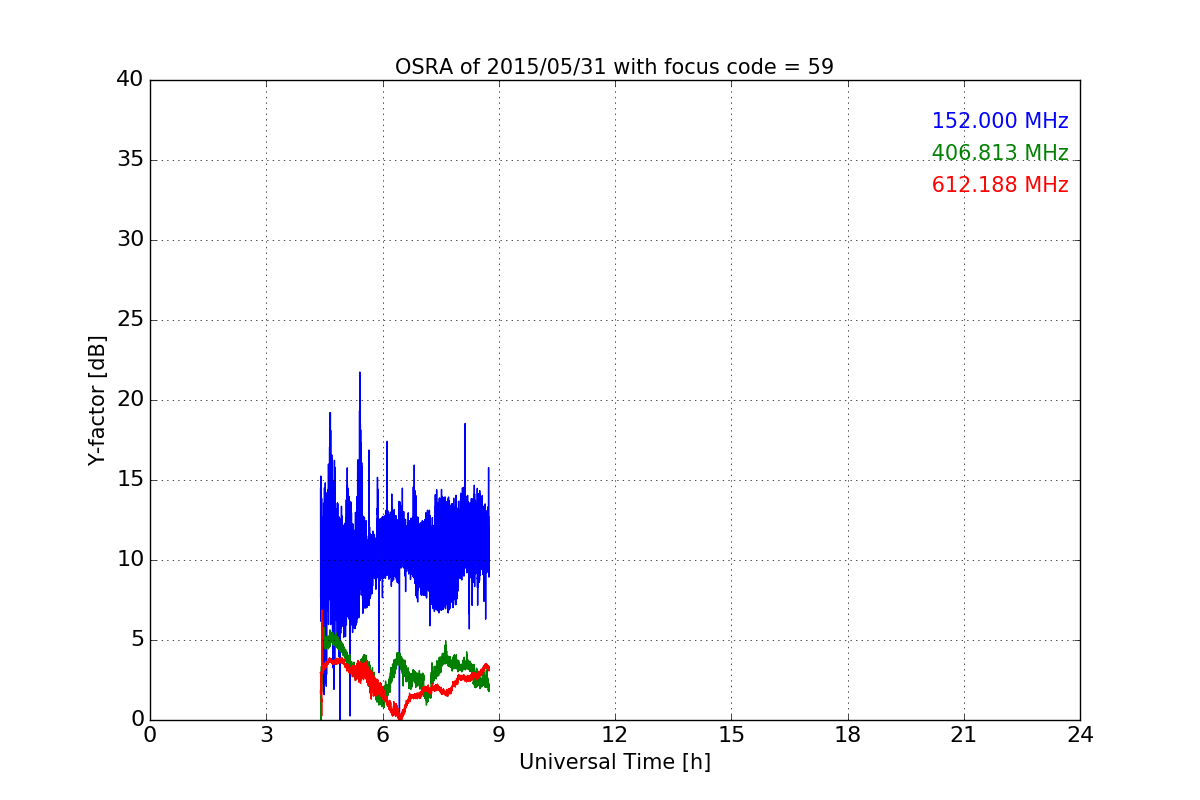Click the x-axis tick label 12

[x=615, y=735]
